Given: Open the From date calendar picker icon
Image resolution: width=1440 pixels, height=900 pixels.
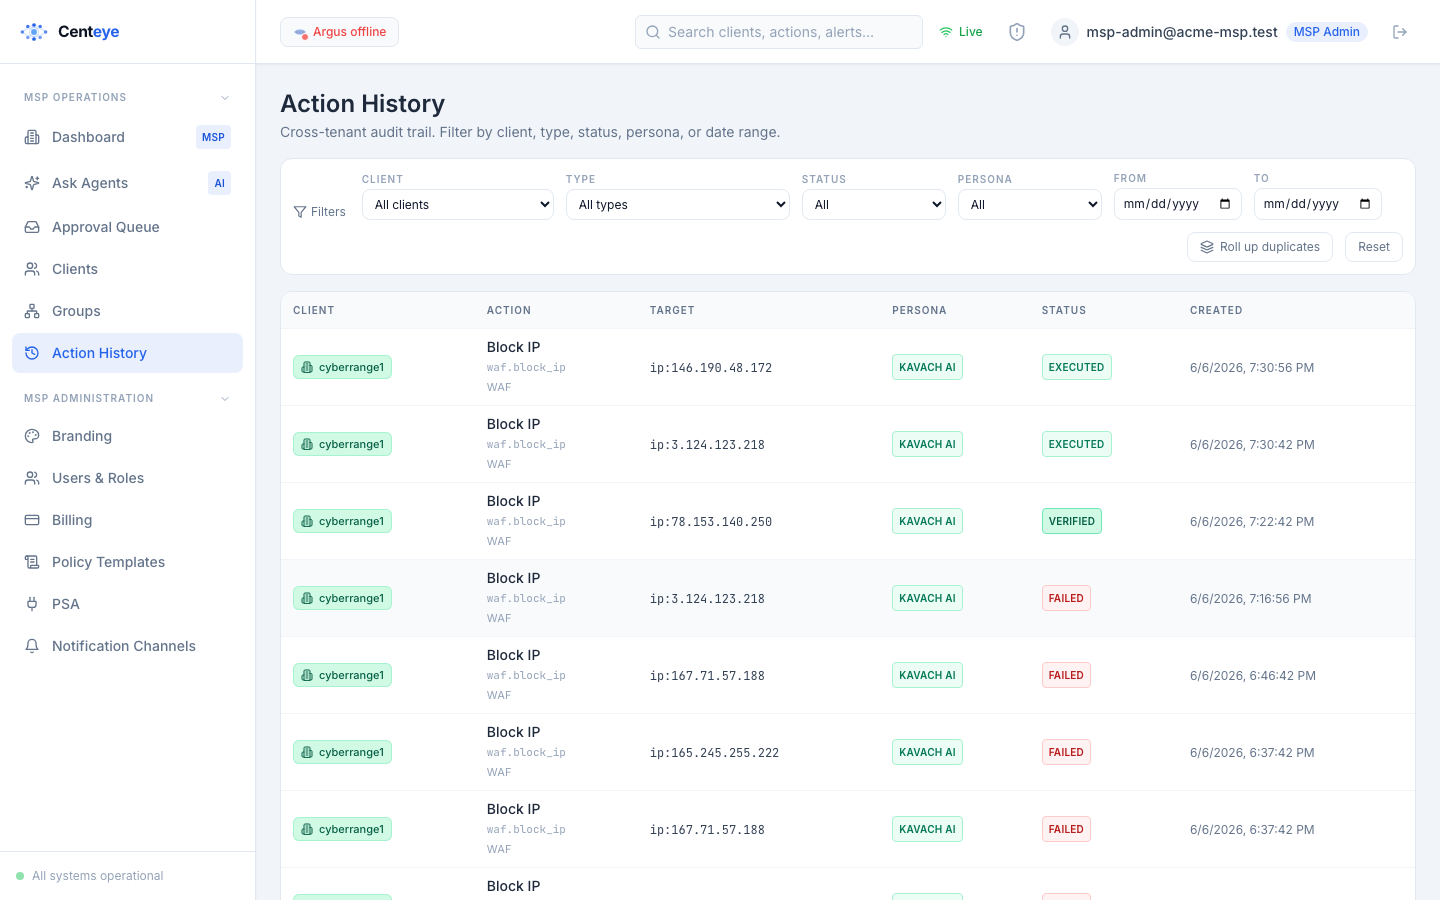Looking at the screenshot, I should click(1225, 204).
